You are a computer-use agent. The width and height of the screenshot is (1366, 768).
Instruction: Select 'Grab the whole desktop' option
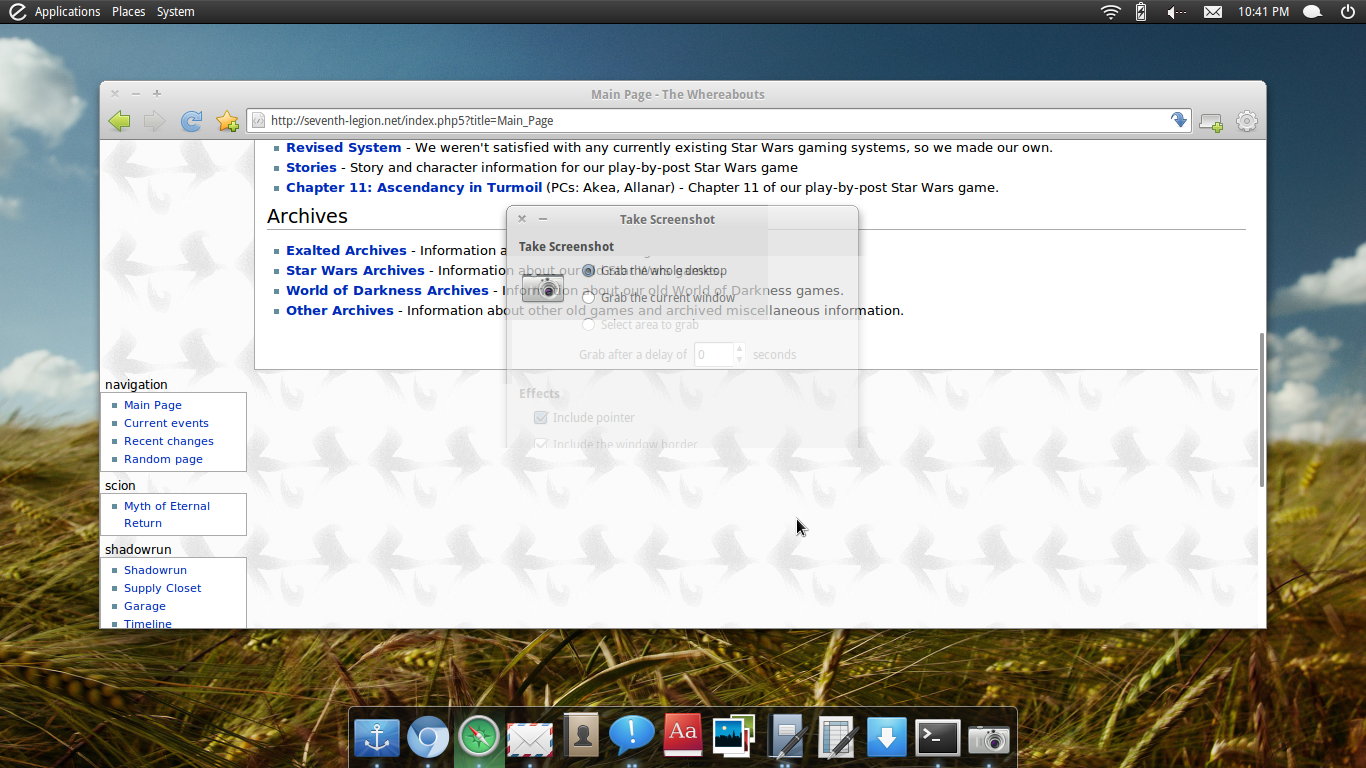pyautogui.click(x=588, y=271)
